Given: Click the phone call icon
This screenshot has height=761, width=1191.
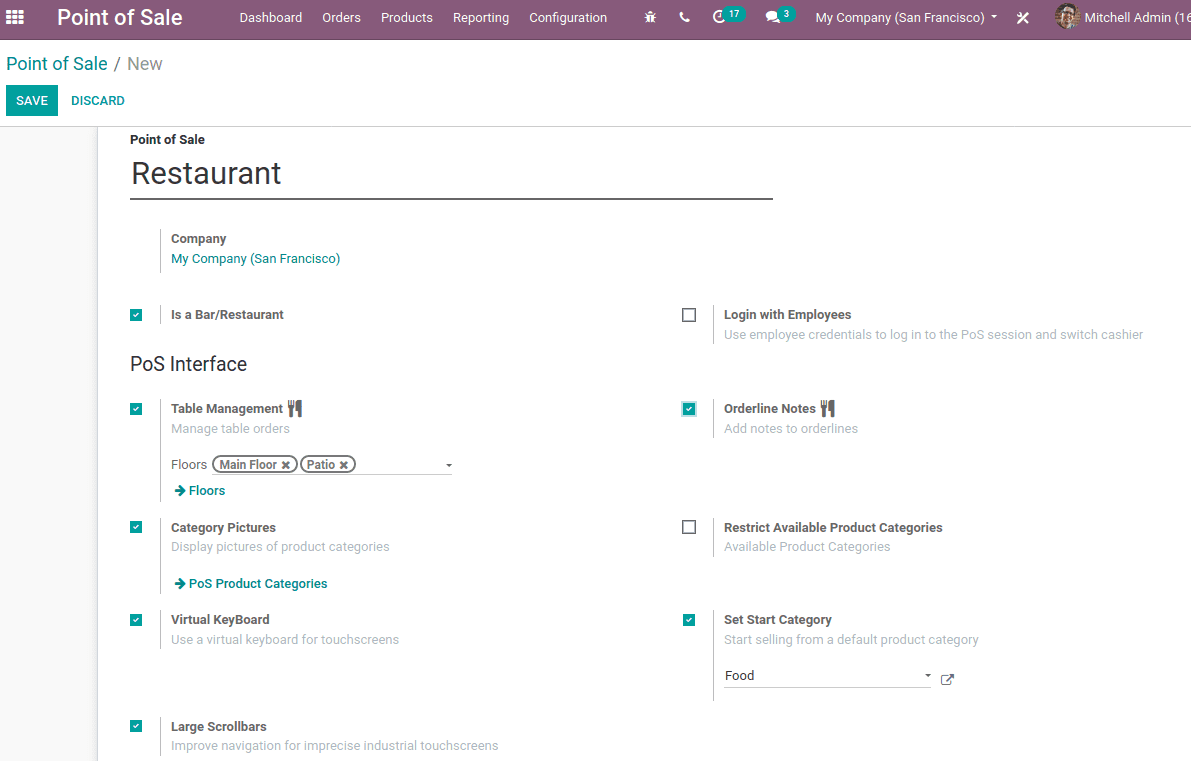Looking at the screenshot, I should point(684,17).
